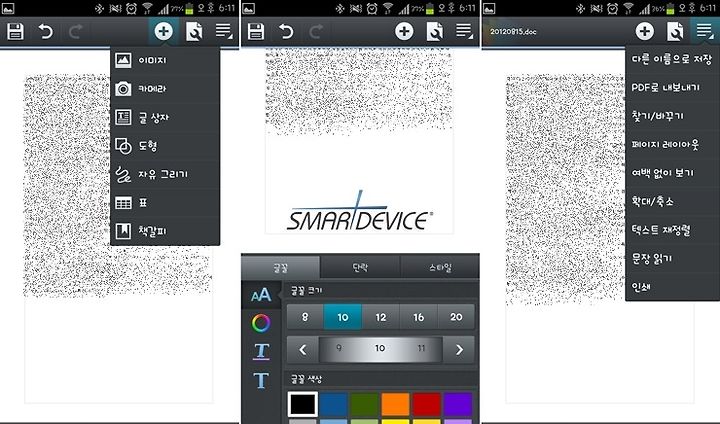Tap the save icon on the font-panel screen
The image size is (720, 424).
click(256, 32)
